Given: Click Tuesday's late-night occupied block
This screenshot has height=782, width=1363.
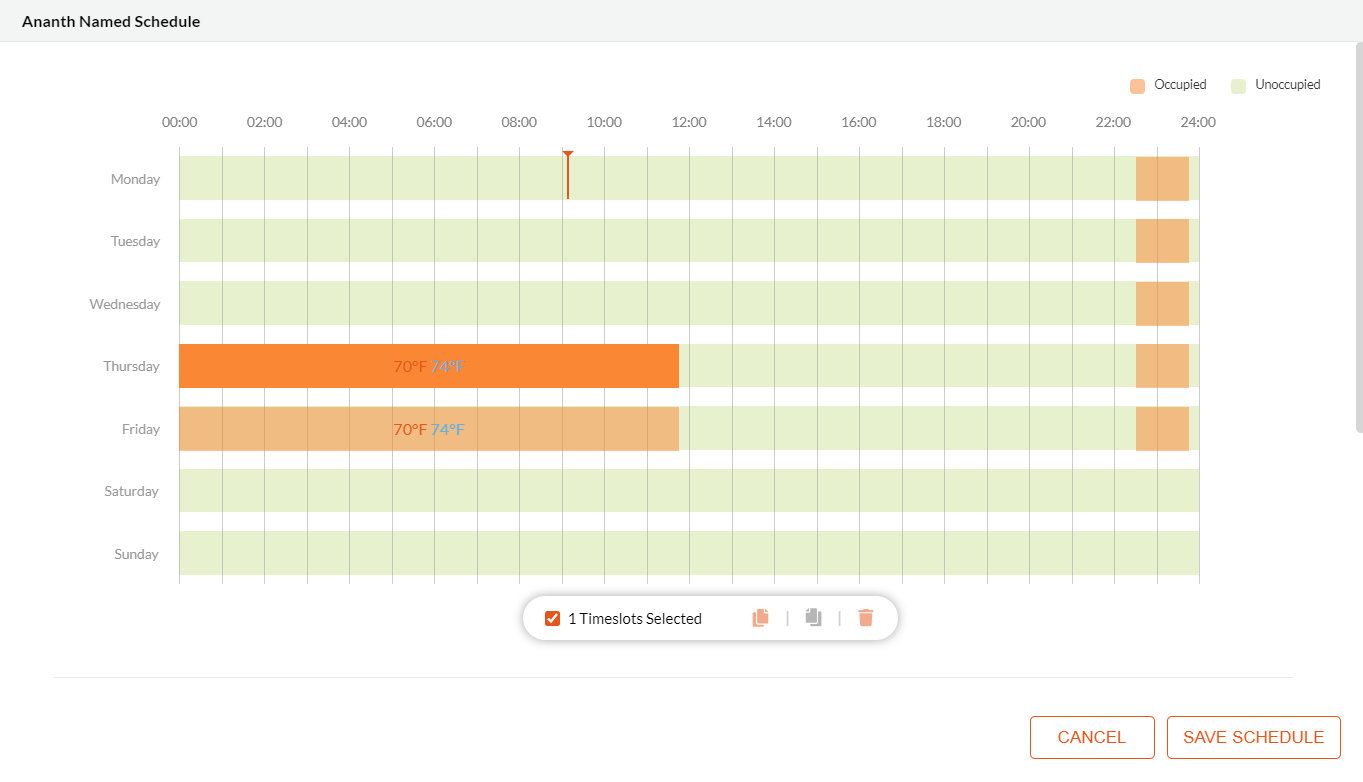Looking at the screenshot, I should (x=1162, y=241).
